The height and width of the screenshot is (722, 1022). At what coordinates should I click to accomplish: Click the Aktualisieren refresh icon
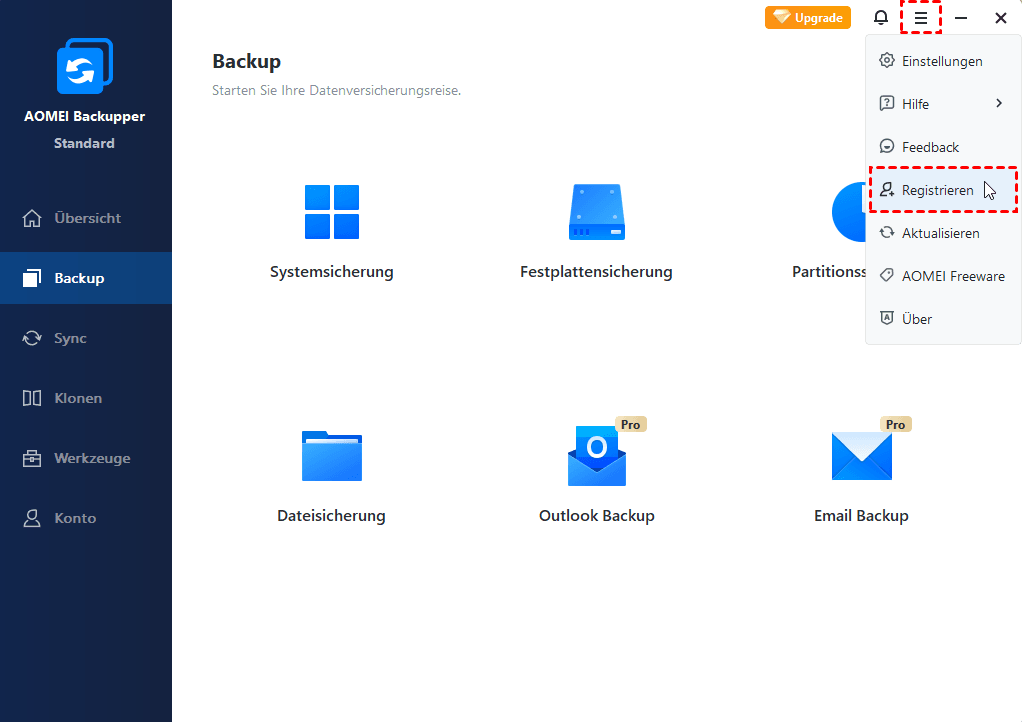point(886,233)
